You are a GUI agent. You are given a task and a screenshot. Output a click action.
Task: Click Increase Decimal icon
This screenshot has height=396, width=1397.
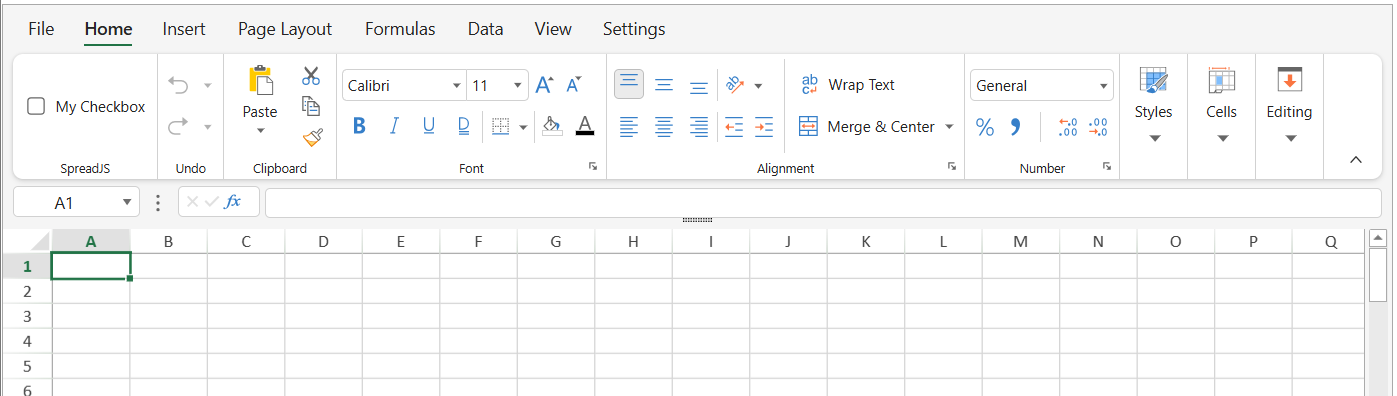point(1067,127)
